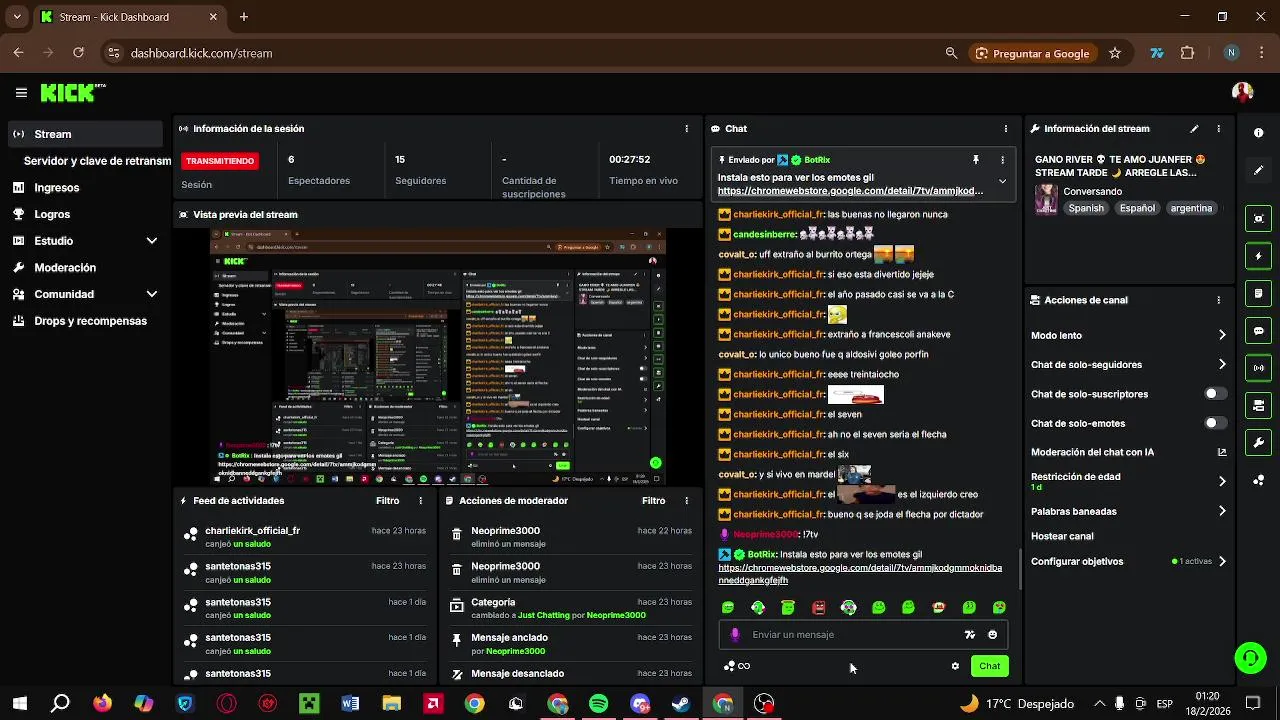1280x720 pixels.
Task: Open Palabras baneadas arrow
Action: (1221, 511)
